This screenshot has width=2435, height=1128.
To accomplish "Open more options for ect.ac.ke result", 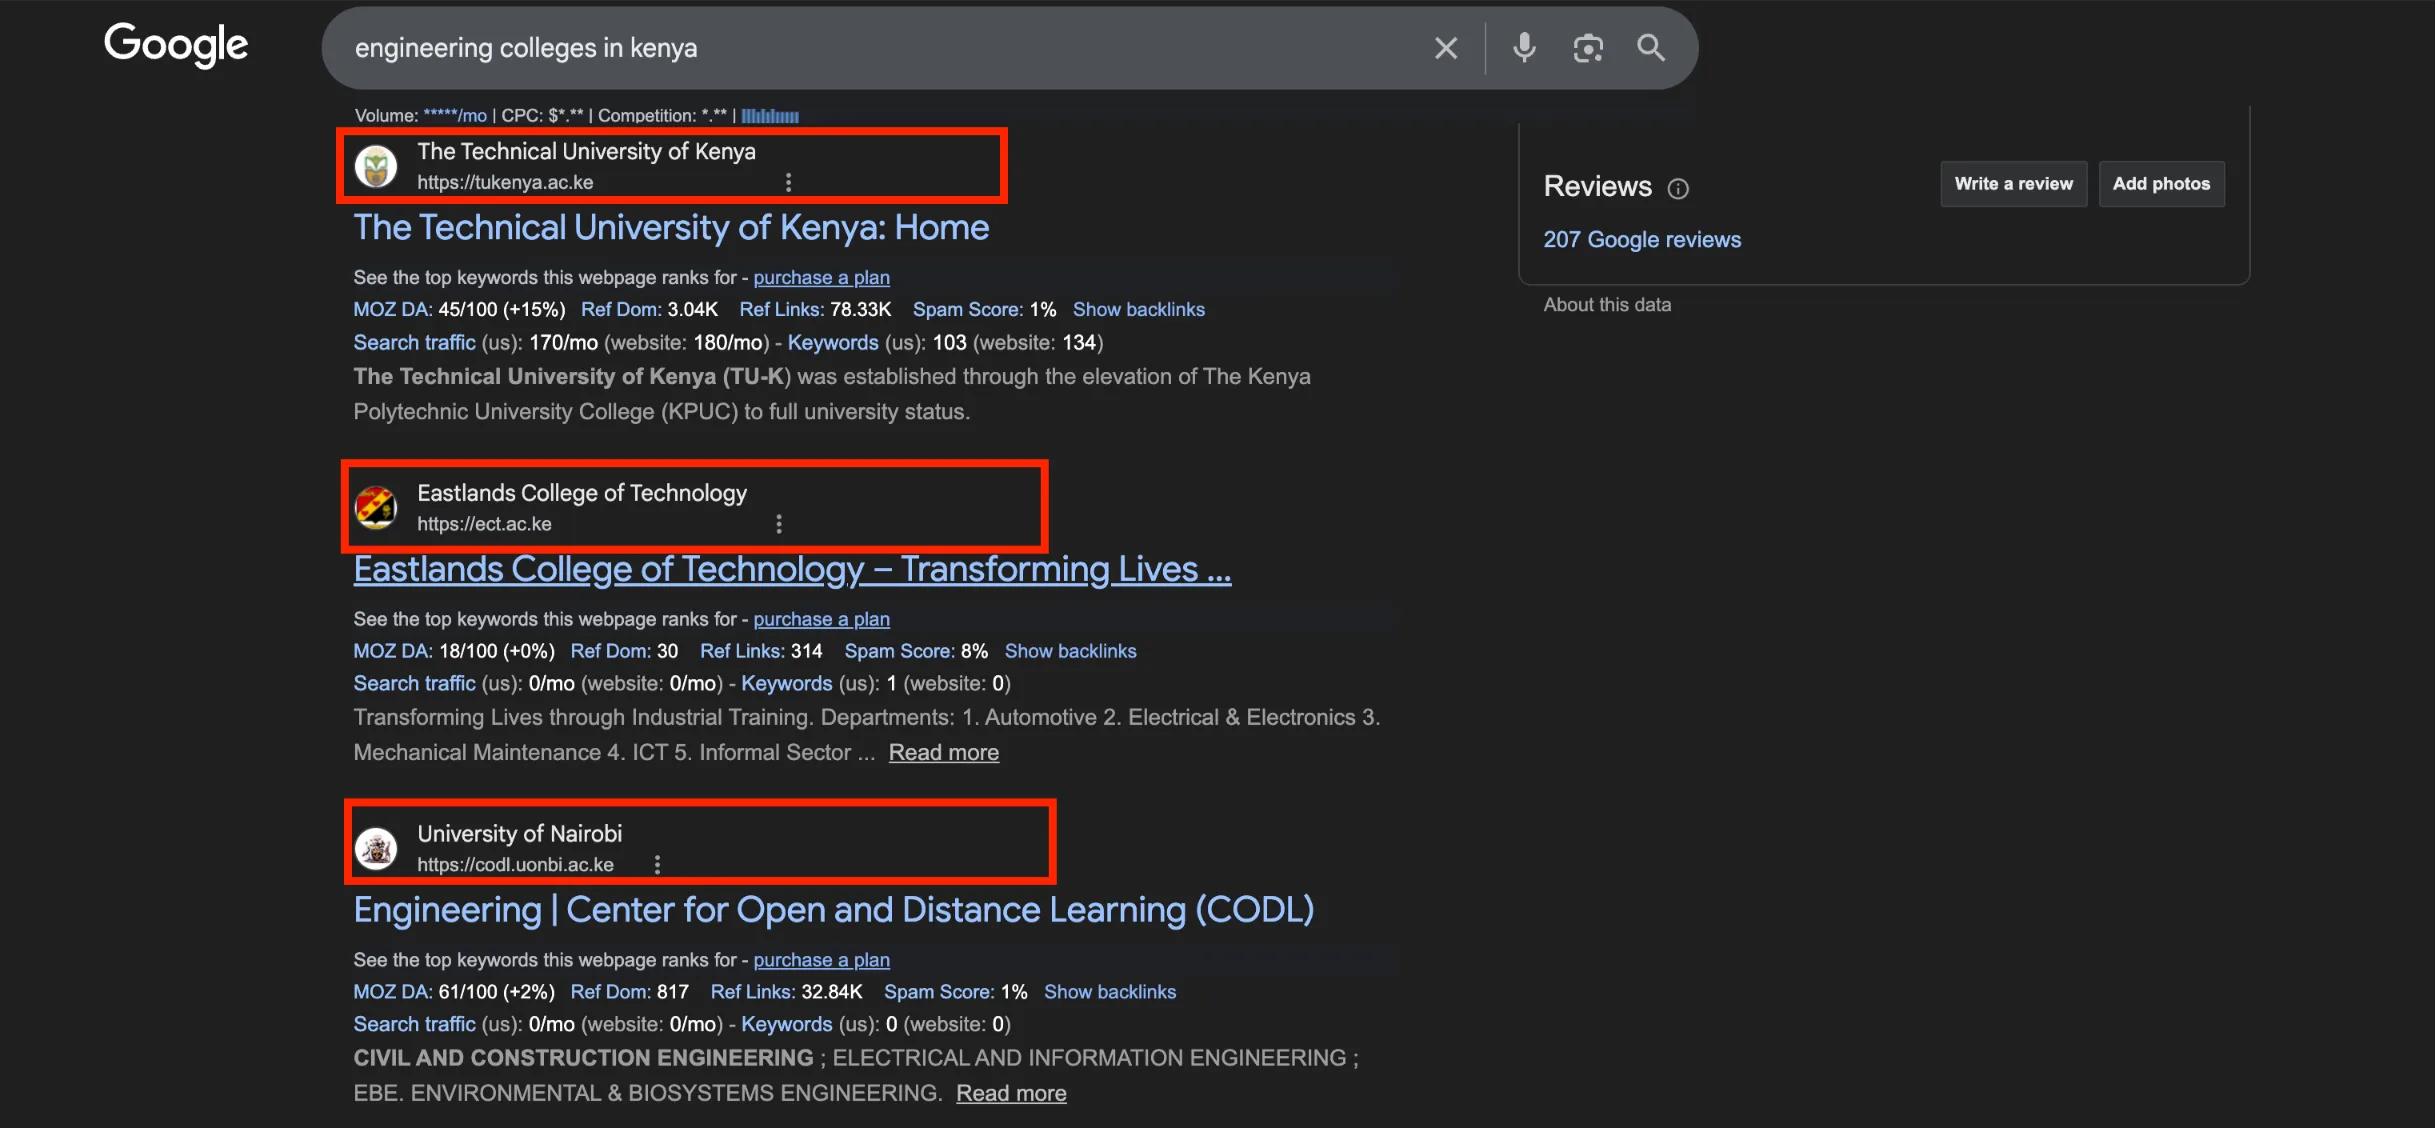I will click(x=779, y=524).
